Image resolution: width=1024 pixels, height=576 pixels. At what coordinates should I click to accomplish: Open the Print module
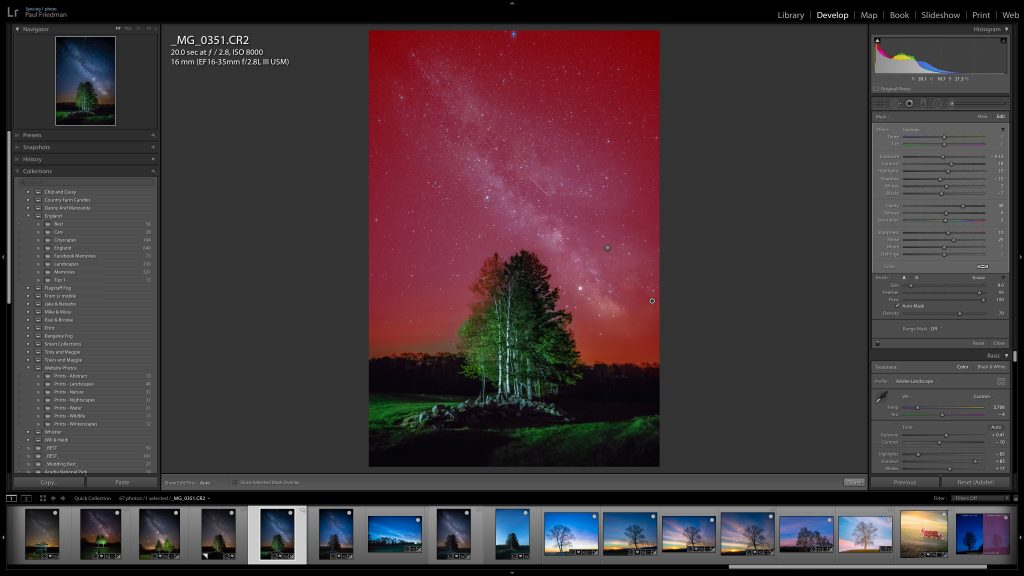pyautogui.click(x=981, y=15)
